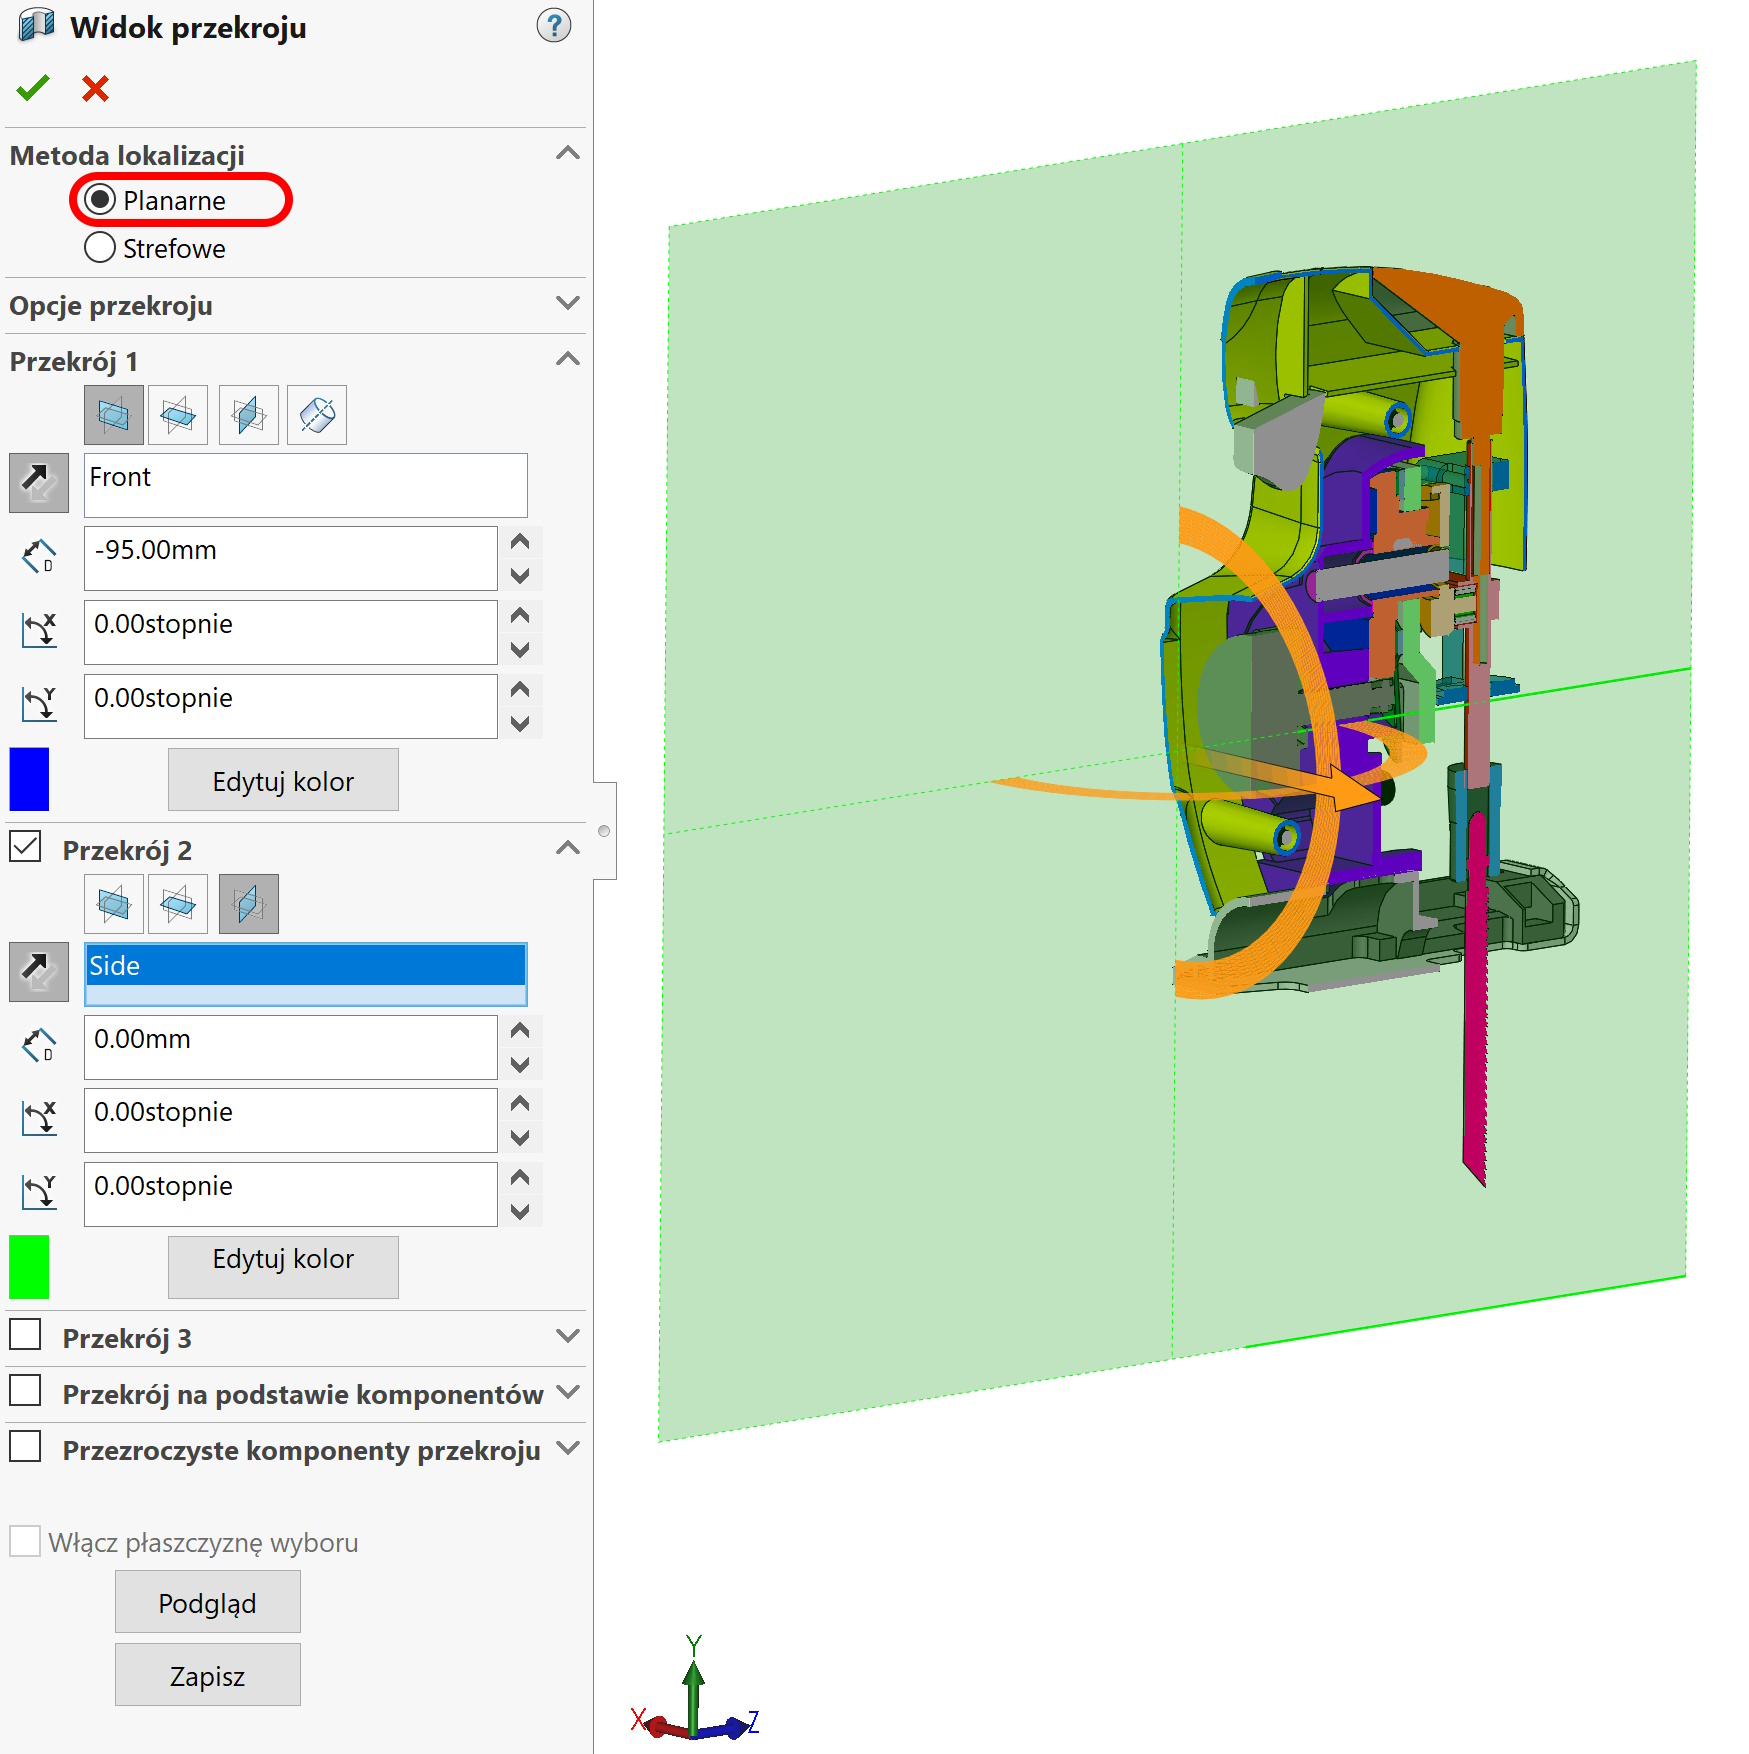Click X rotation icon in Przekrój 1
This screenshot has width=1749, height=1754.
tap(39, 630)
